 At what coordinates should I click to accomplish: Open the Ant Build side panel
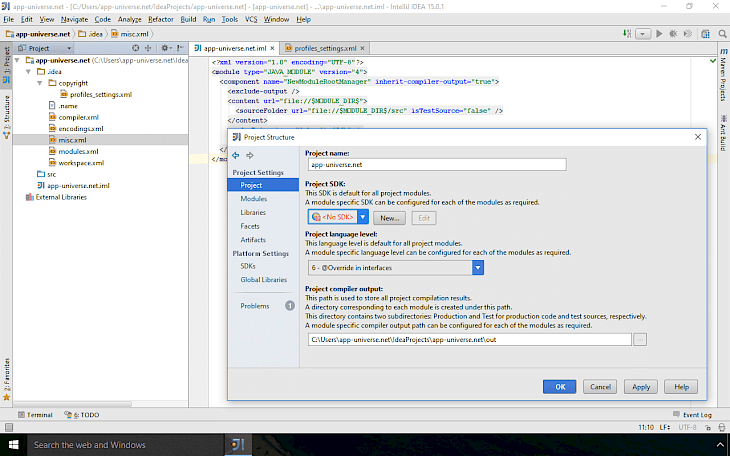(723, 133)
